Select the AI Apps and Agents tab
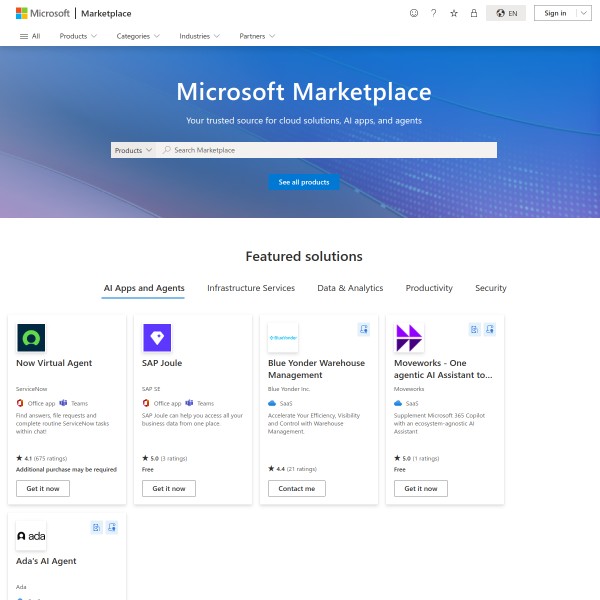The height and width of the screenshot is (600, 600). pyautogui.click(x=144, y=288)
